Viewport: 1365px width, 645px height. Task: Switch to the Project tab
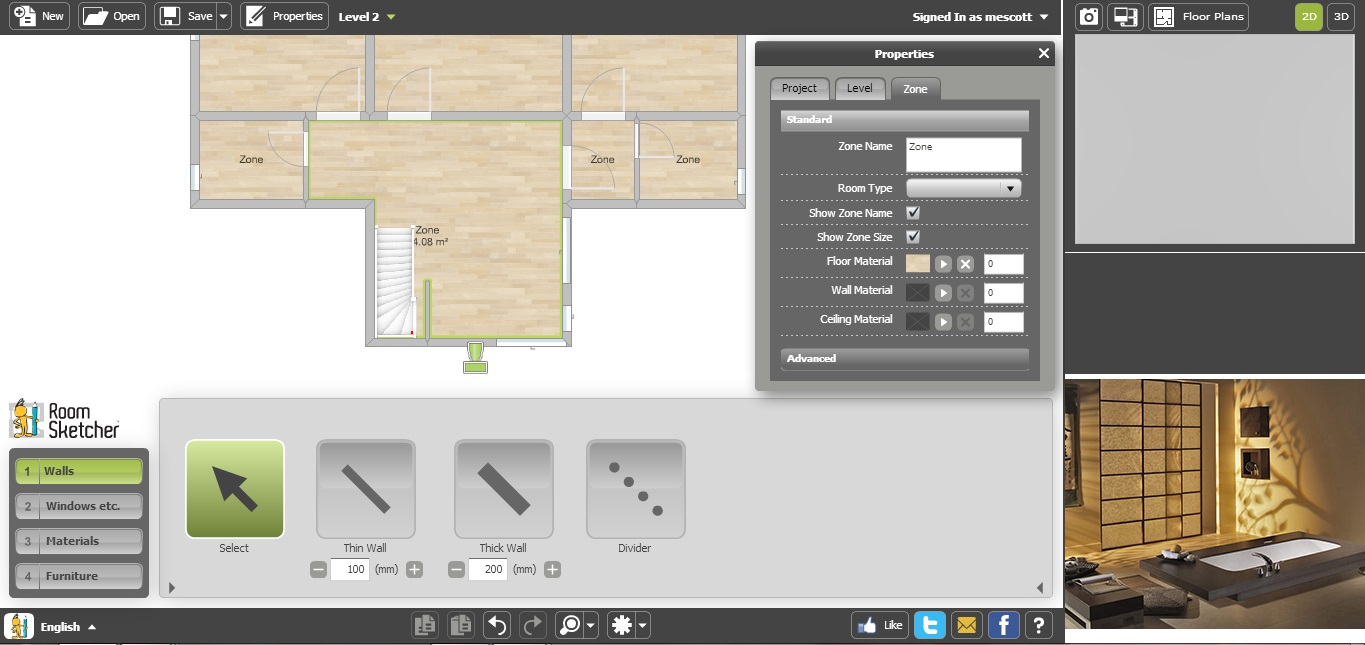tap(799, 88)
